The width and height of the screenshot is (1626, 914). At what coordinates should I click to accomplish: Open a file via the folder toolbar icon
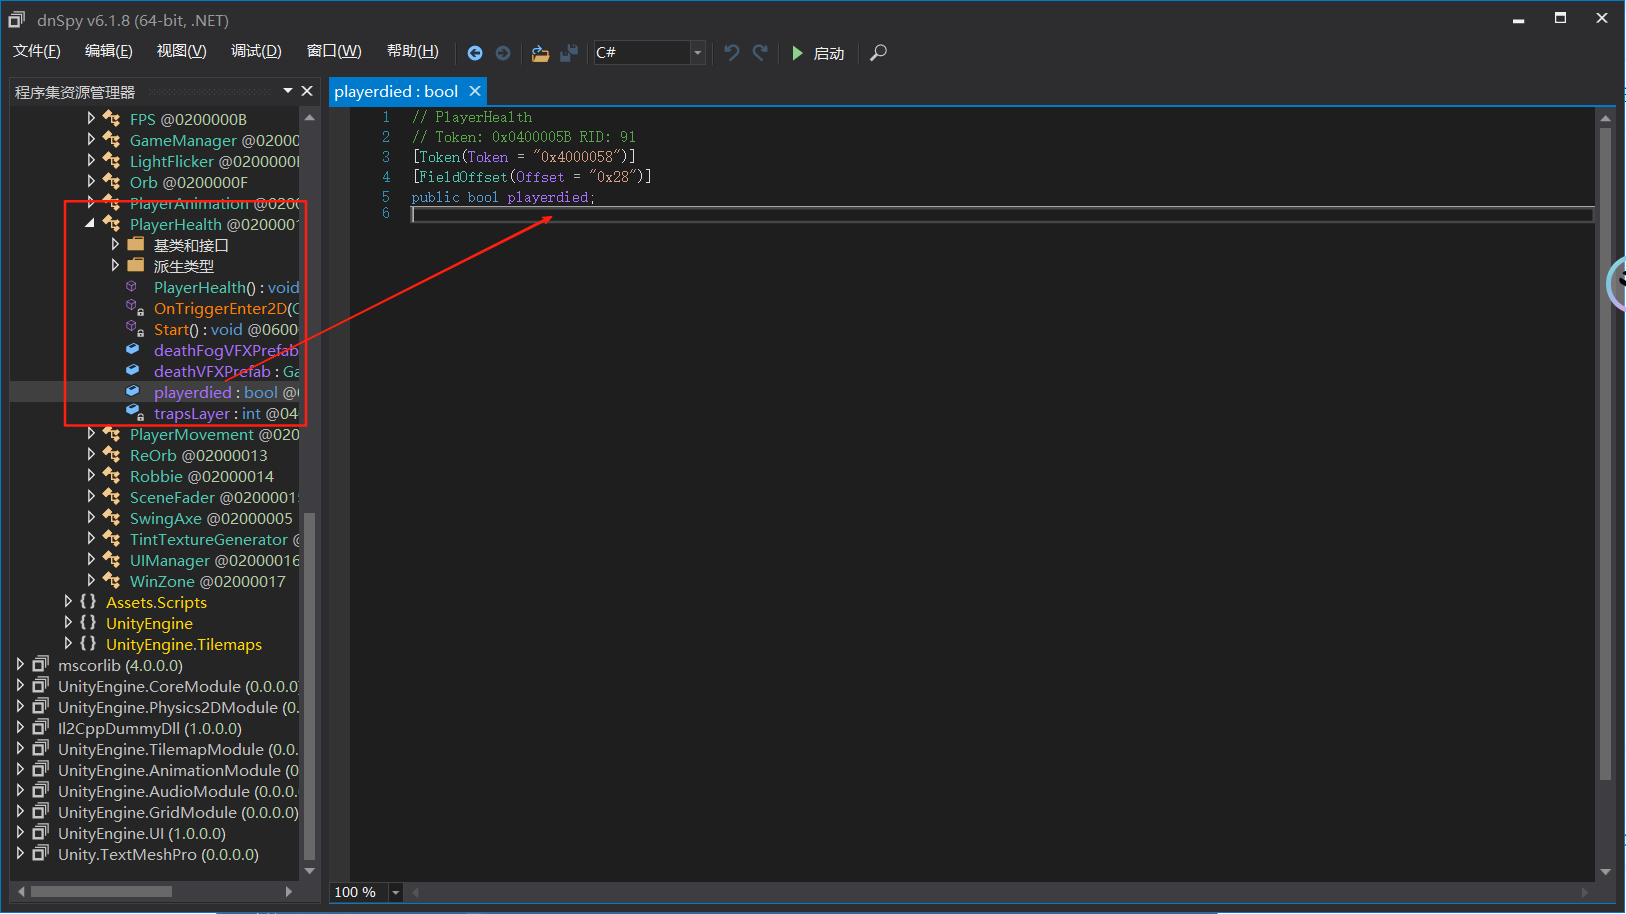540,53
